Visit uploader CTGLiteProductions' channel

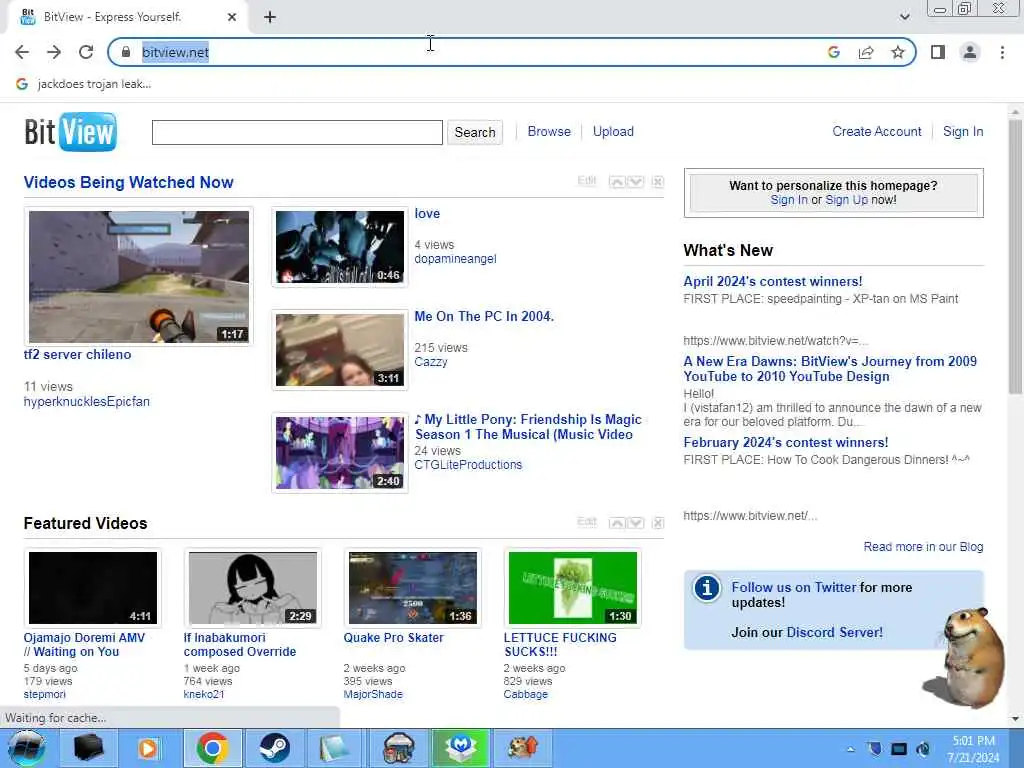(x=468, y=465)
